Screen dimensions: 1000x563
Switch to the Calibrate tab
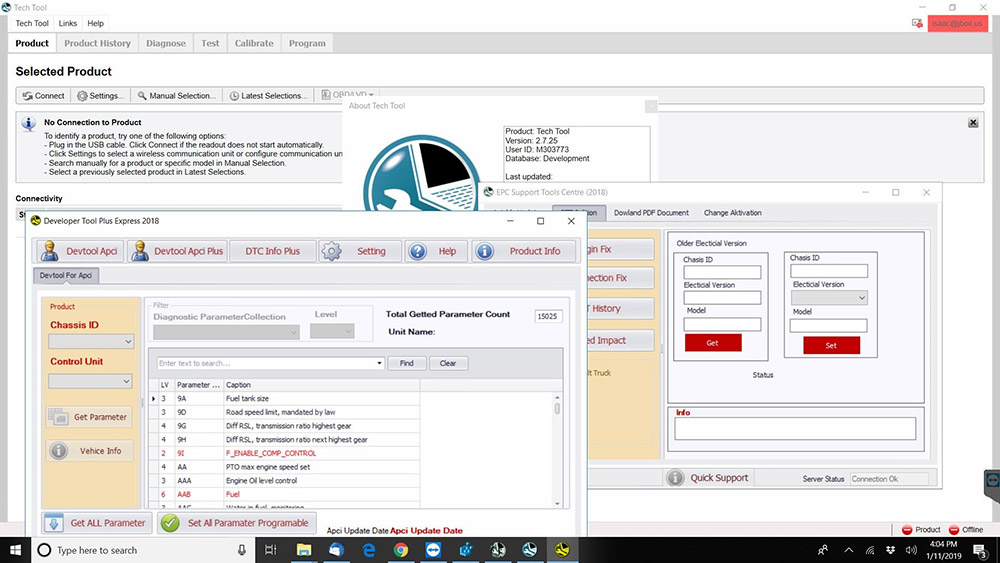click(x=254, y=43)
